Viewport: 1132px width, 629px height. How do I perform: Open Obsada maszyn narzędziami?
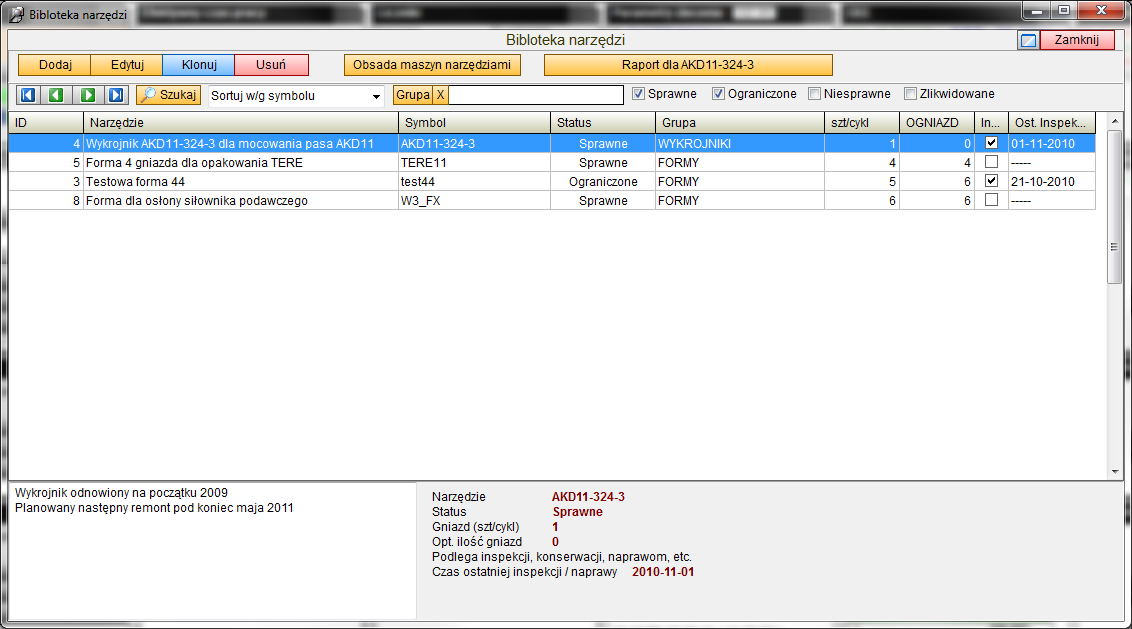[432, 65]
